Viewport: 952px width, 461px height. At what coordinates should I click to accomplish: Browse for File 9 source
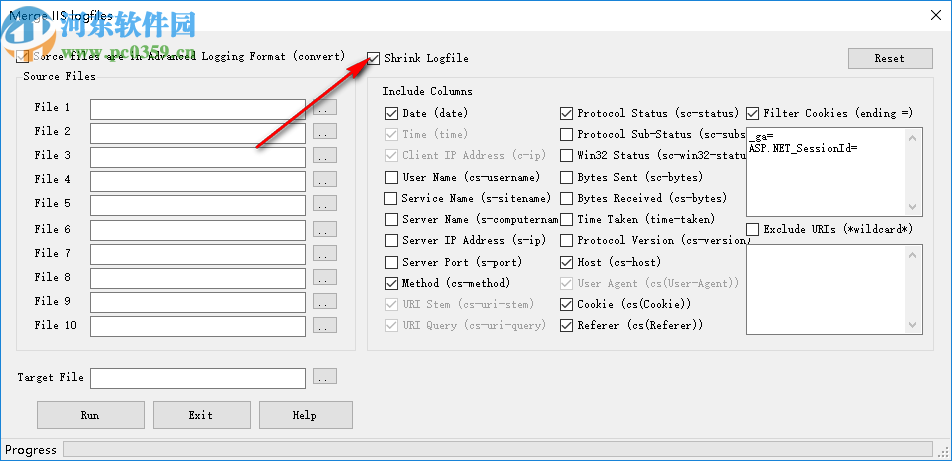(325, 301)
